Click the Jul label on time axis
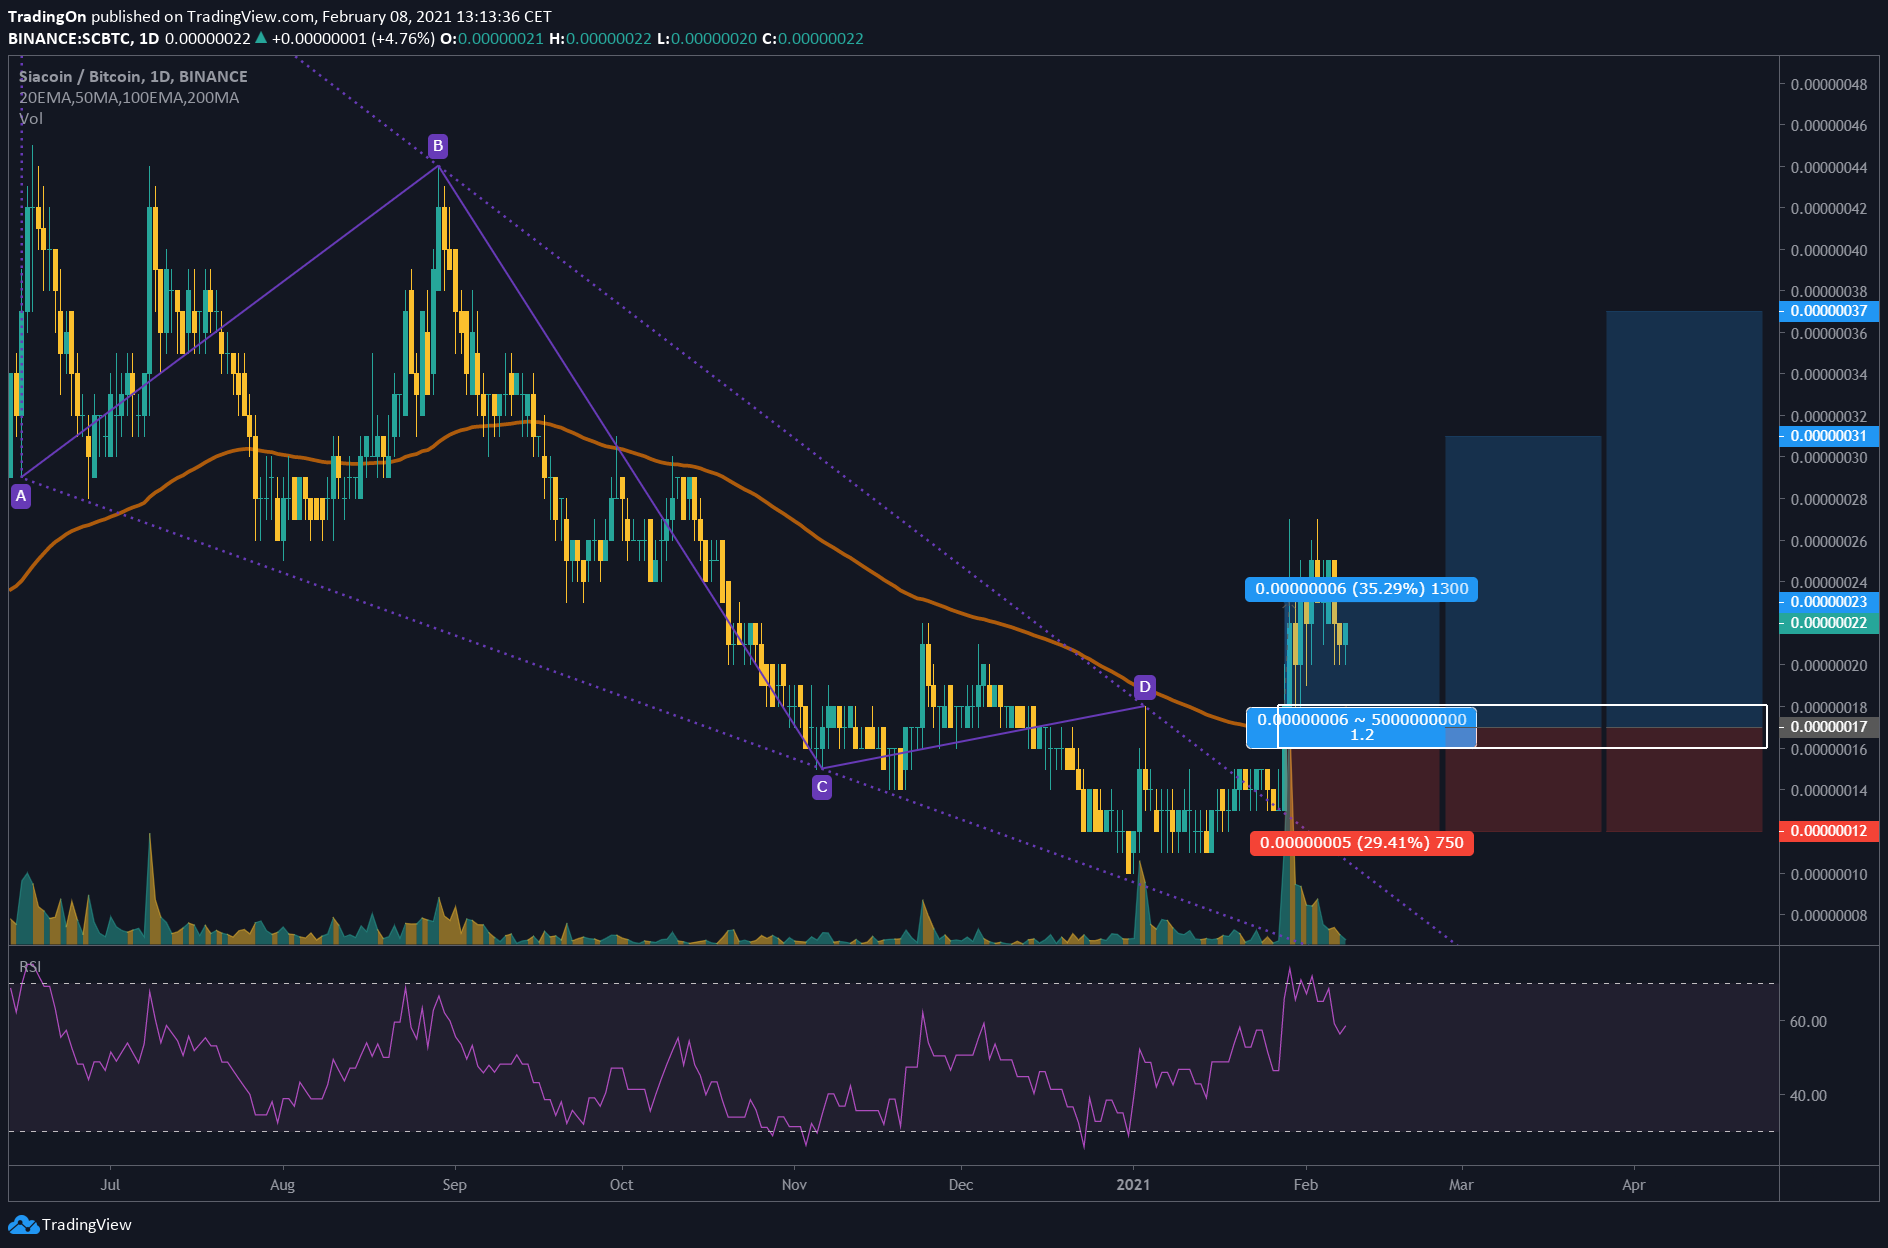 [x=110, y=1185]
